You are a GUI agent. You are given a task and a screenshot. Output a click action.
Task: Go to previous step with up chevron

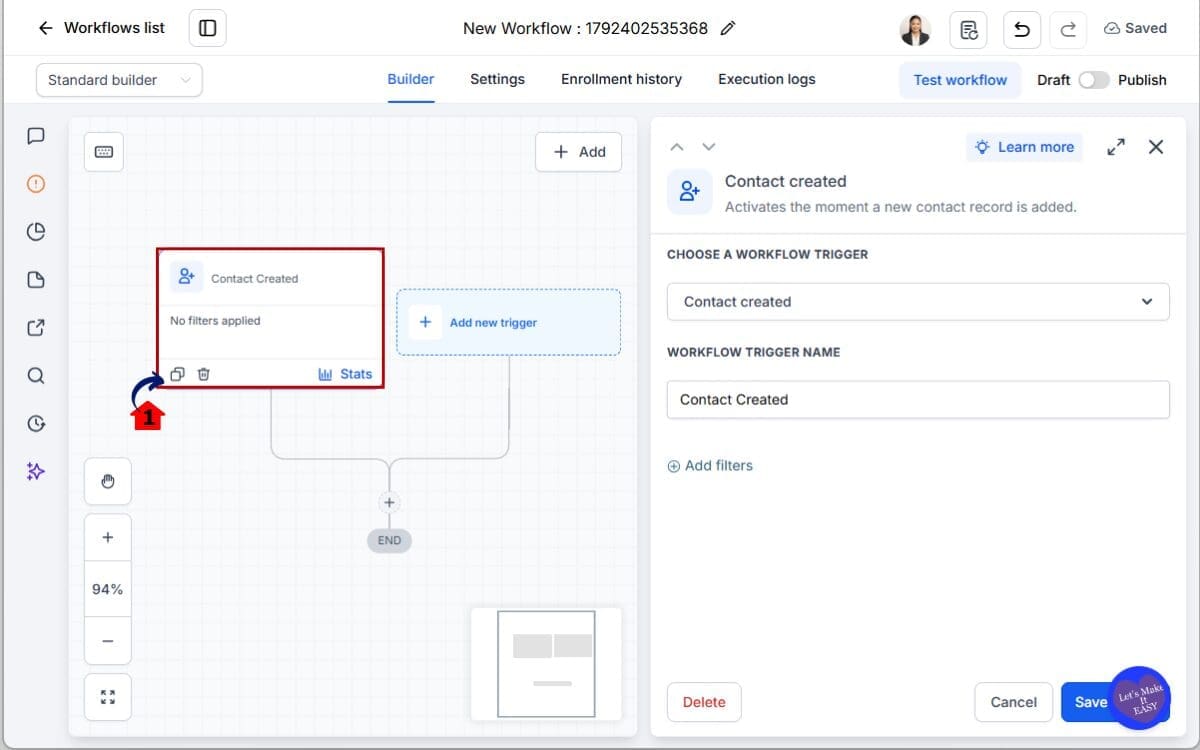(677, 147)
